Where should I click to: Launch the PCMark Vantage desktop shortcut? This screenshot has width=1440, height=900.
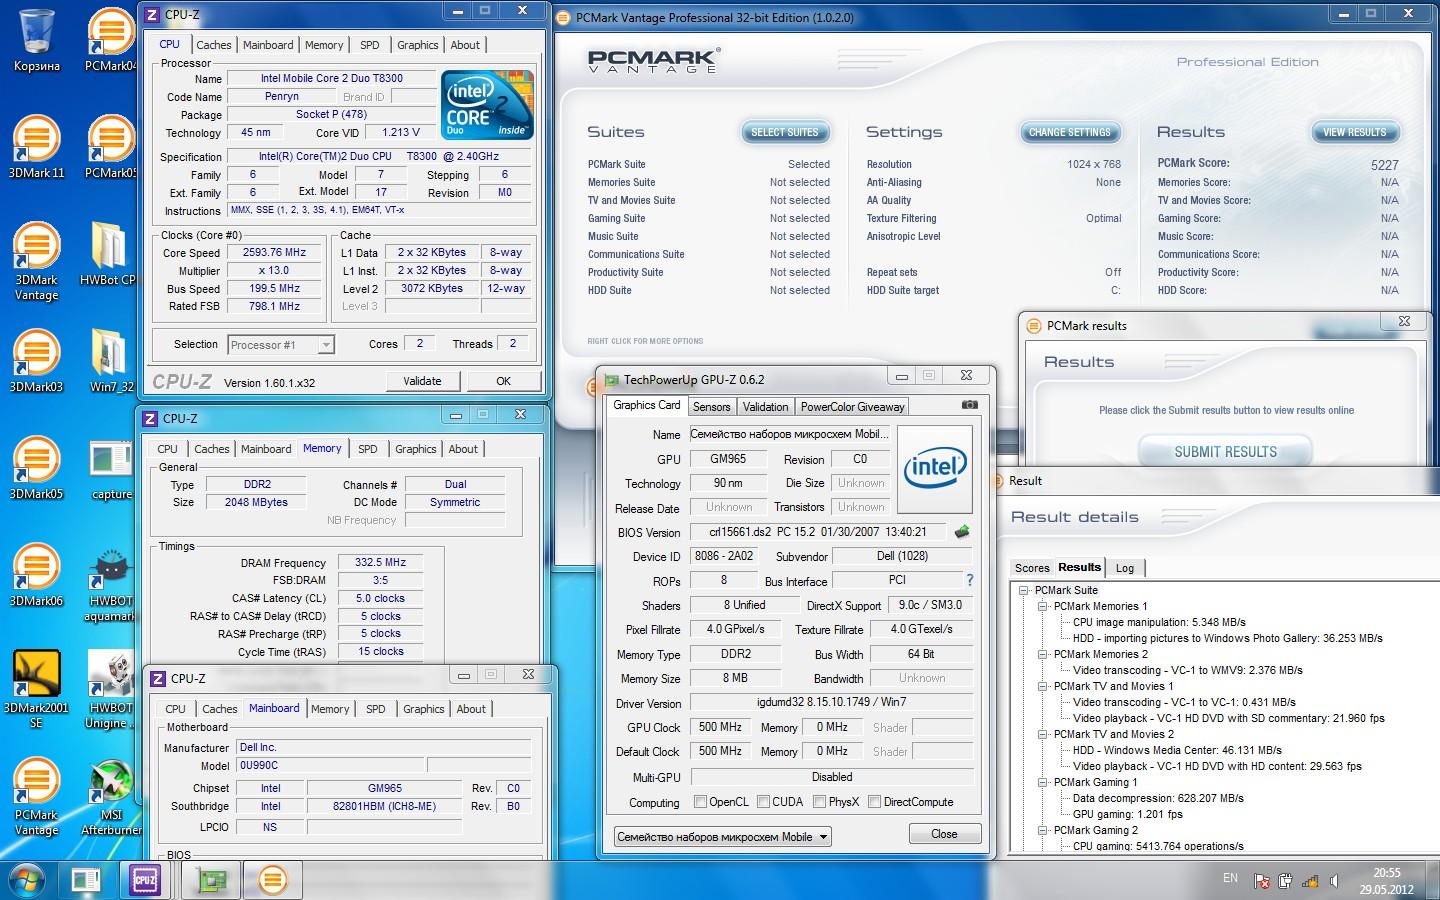tap(36, 797)
